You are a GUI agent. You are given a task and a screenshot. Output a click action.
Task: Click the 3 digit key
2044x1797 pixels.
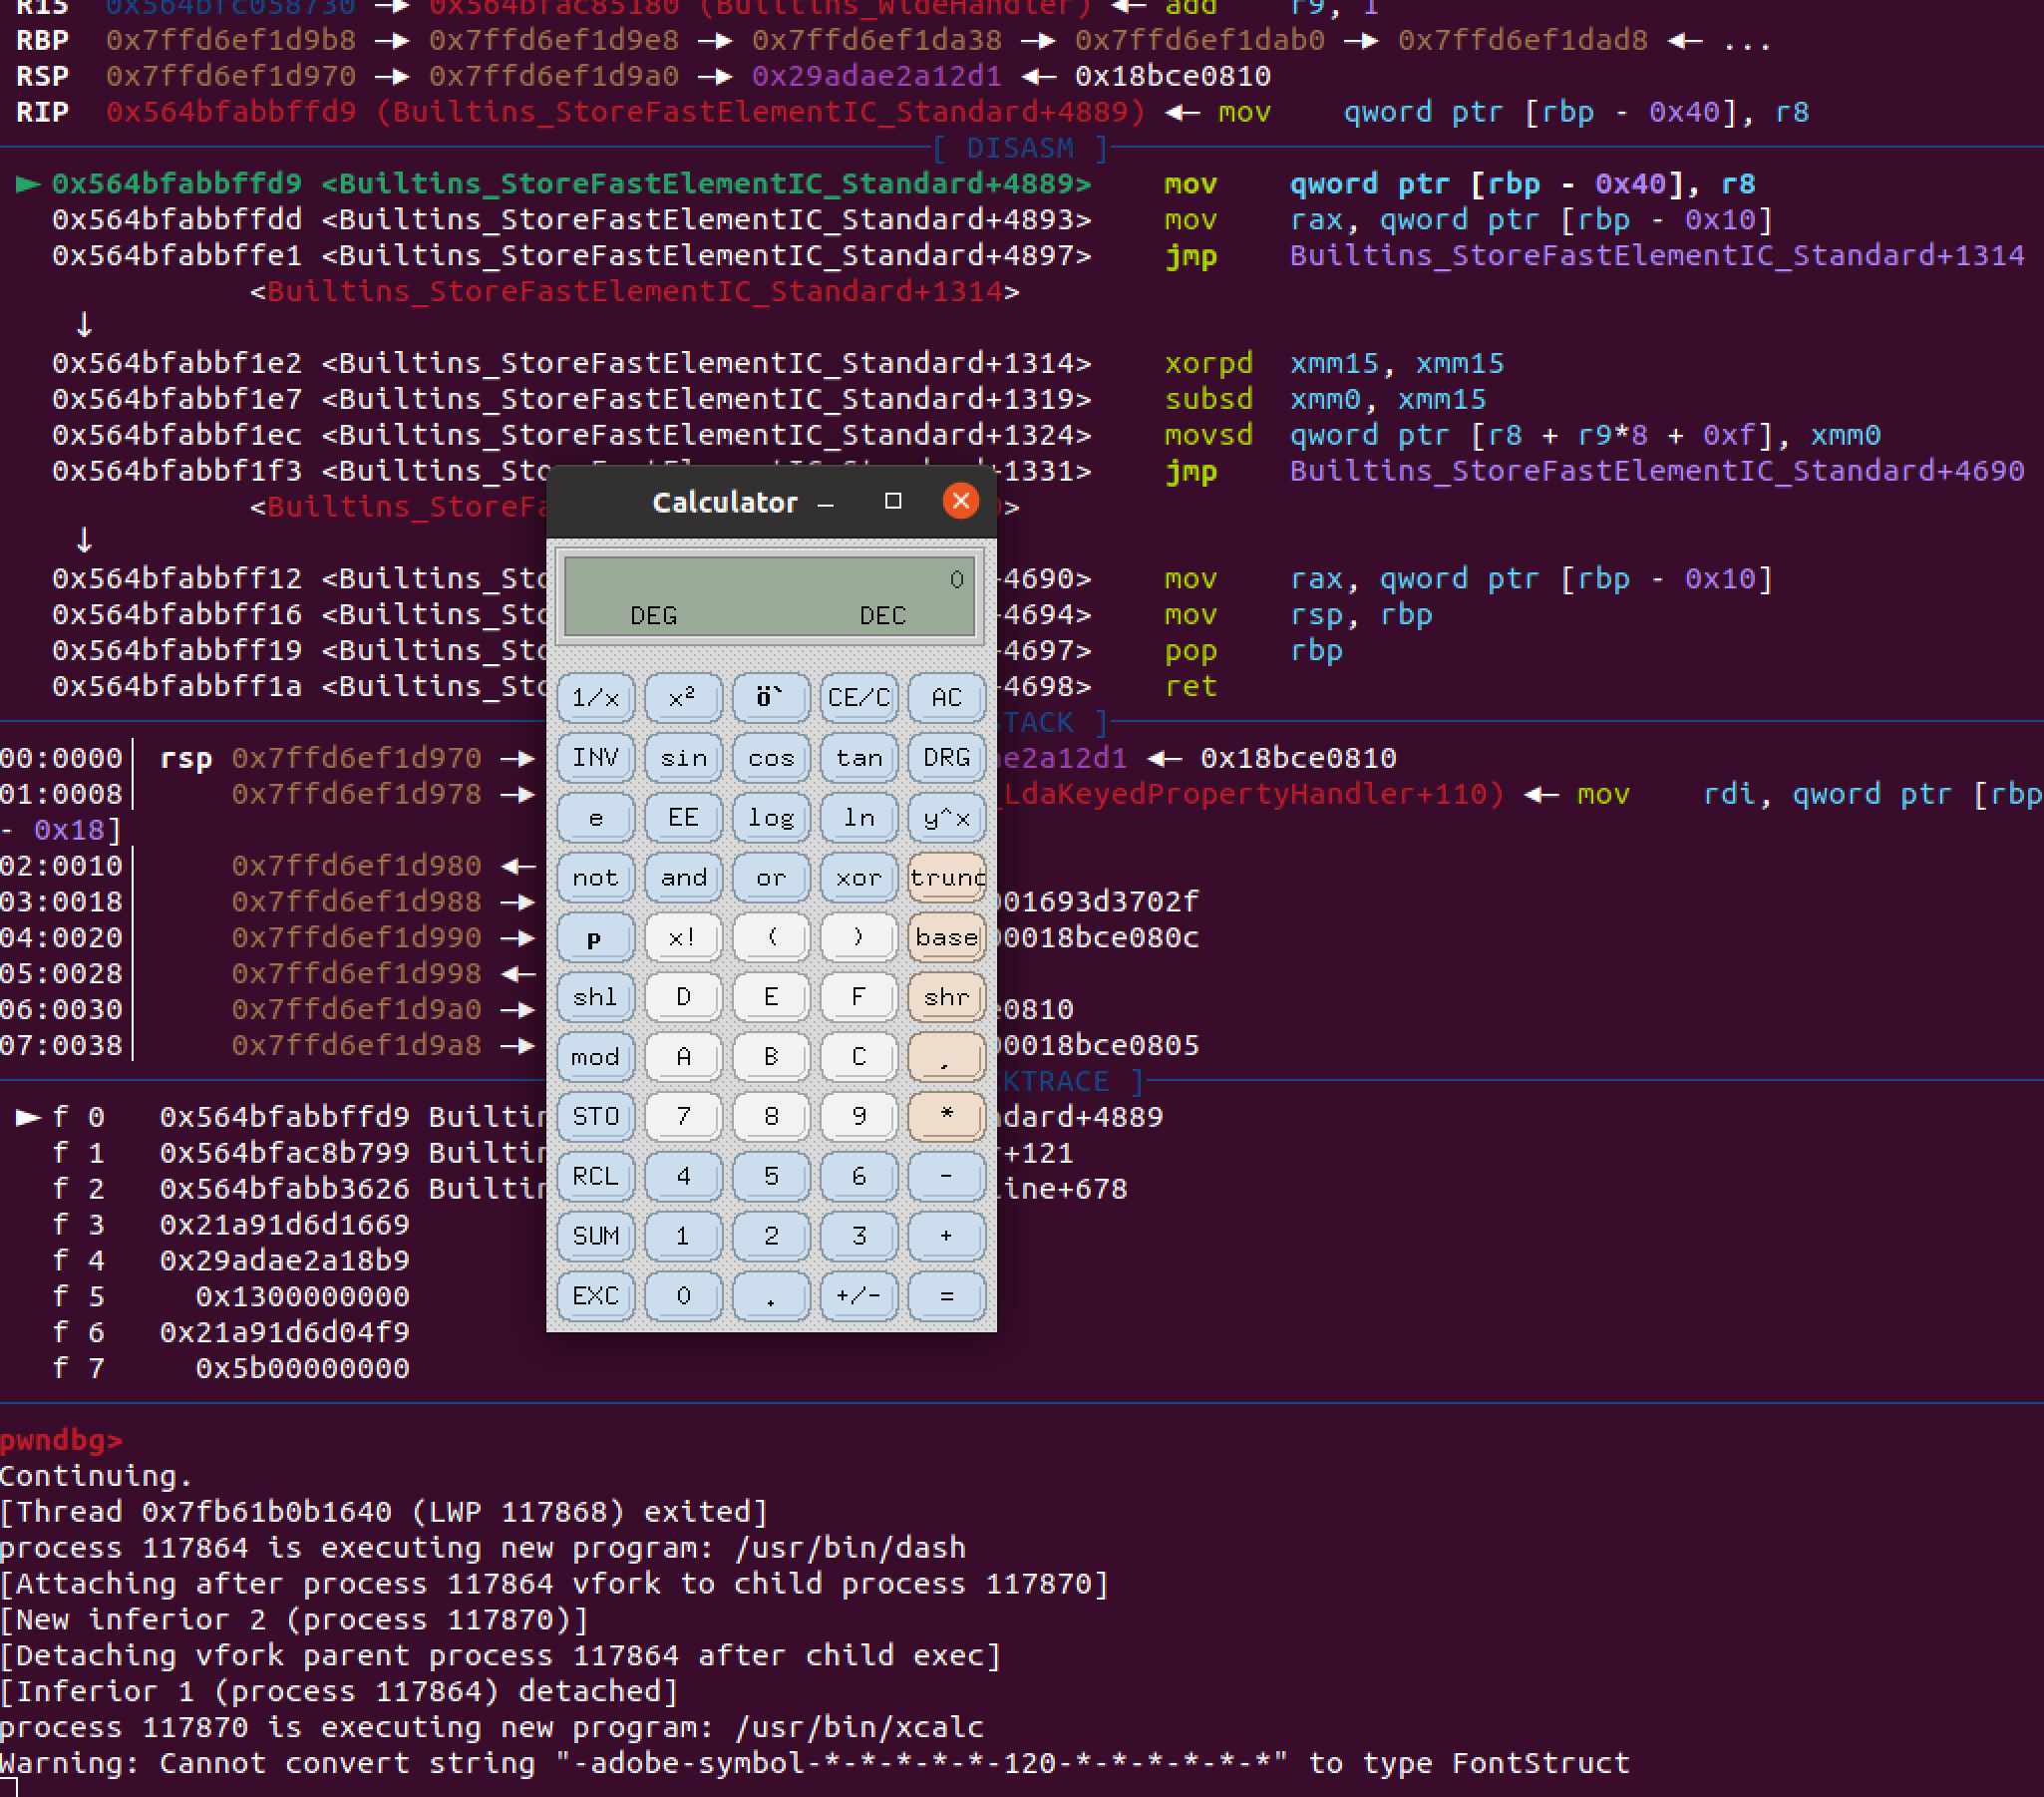coord(858,1236)
